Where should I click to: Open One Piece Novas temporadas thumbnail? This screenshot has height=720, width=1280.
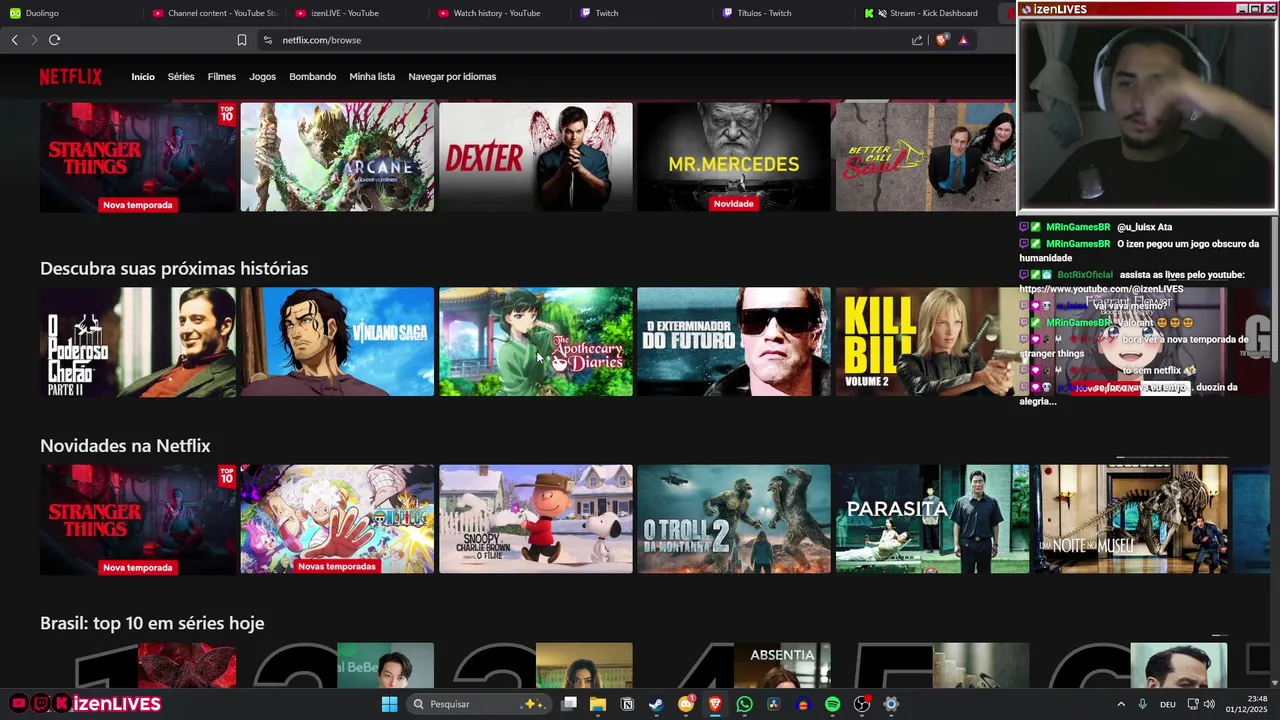(x=337, y=519)
